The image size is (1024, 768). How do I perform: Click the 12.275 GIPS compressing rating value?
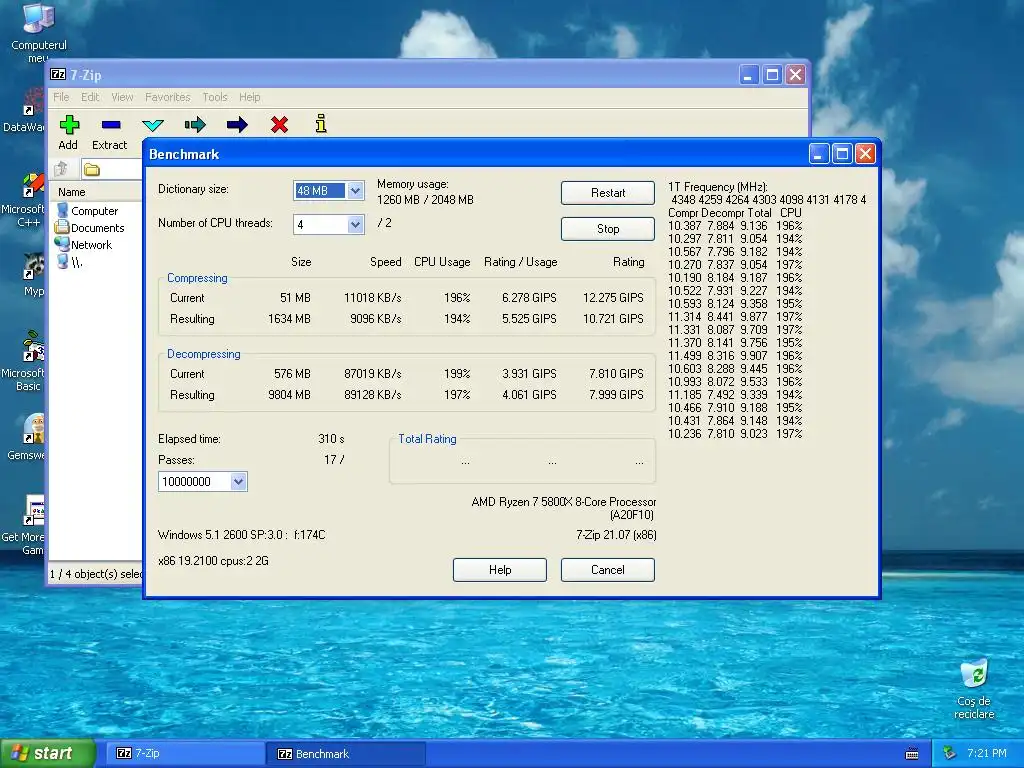click(613, 298)
